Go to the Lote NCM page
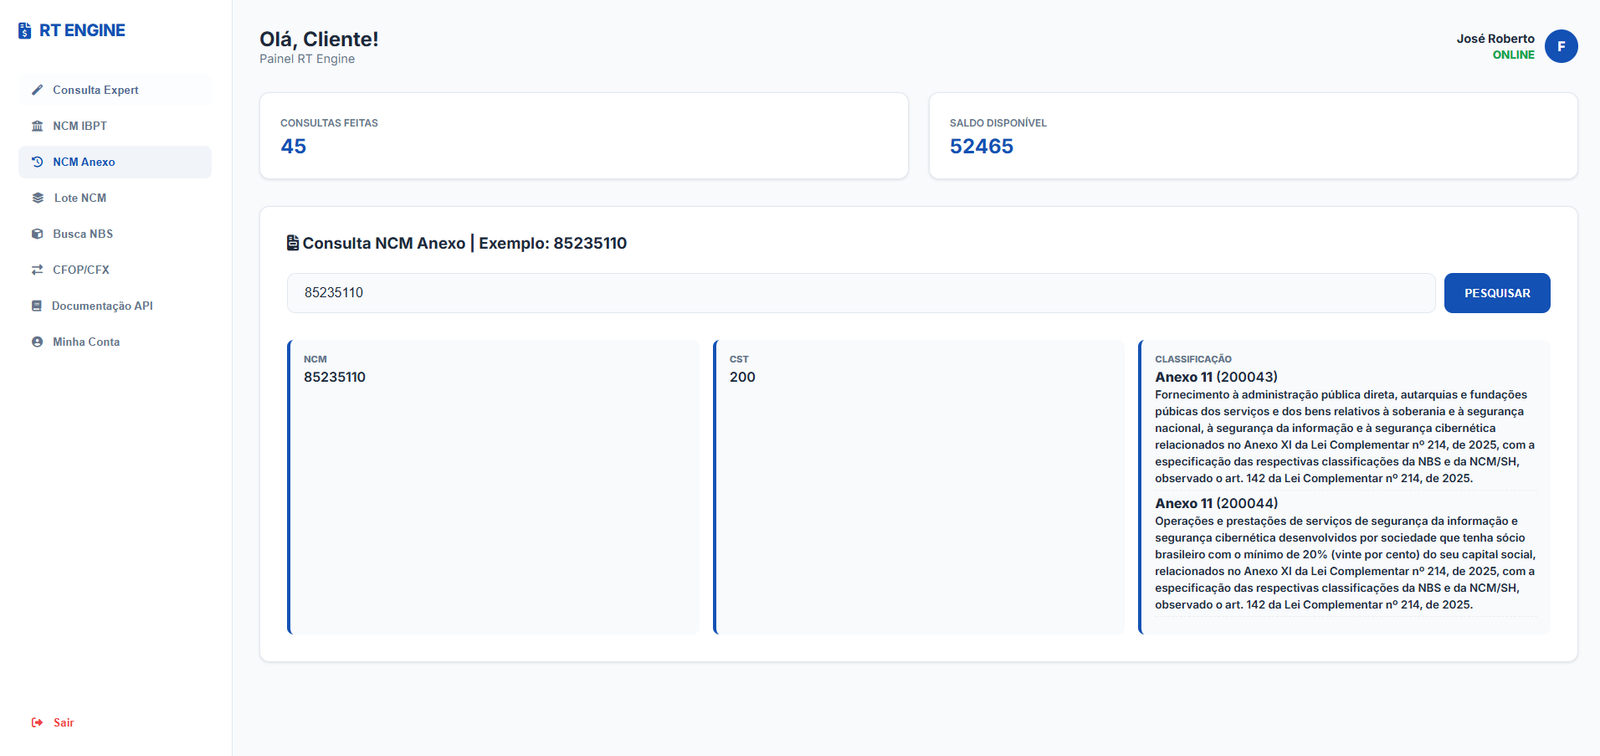 click(x=80, y=198)
